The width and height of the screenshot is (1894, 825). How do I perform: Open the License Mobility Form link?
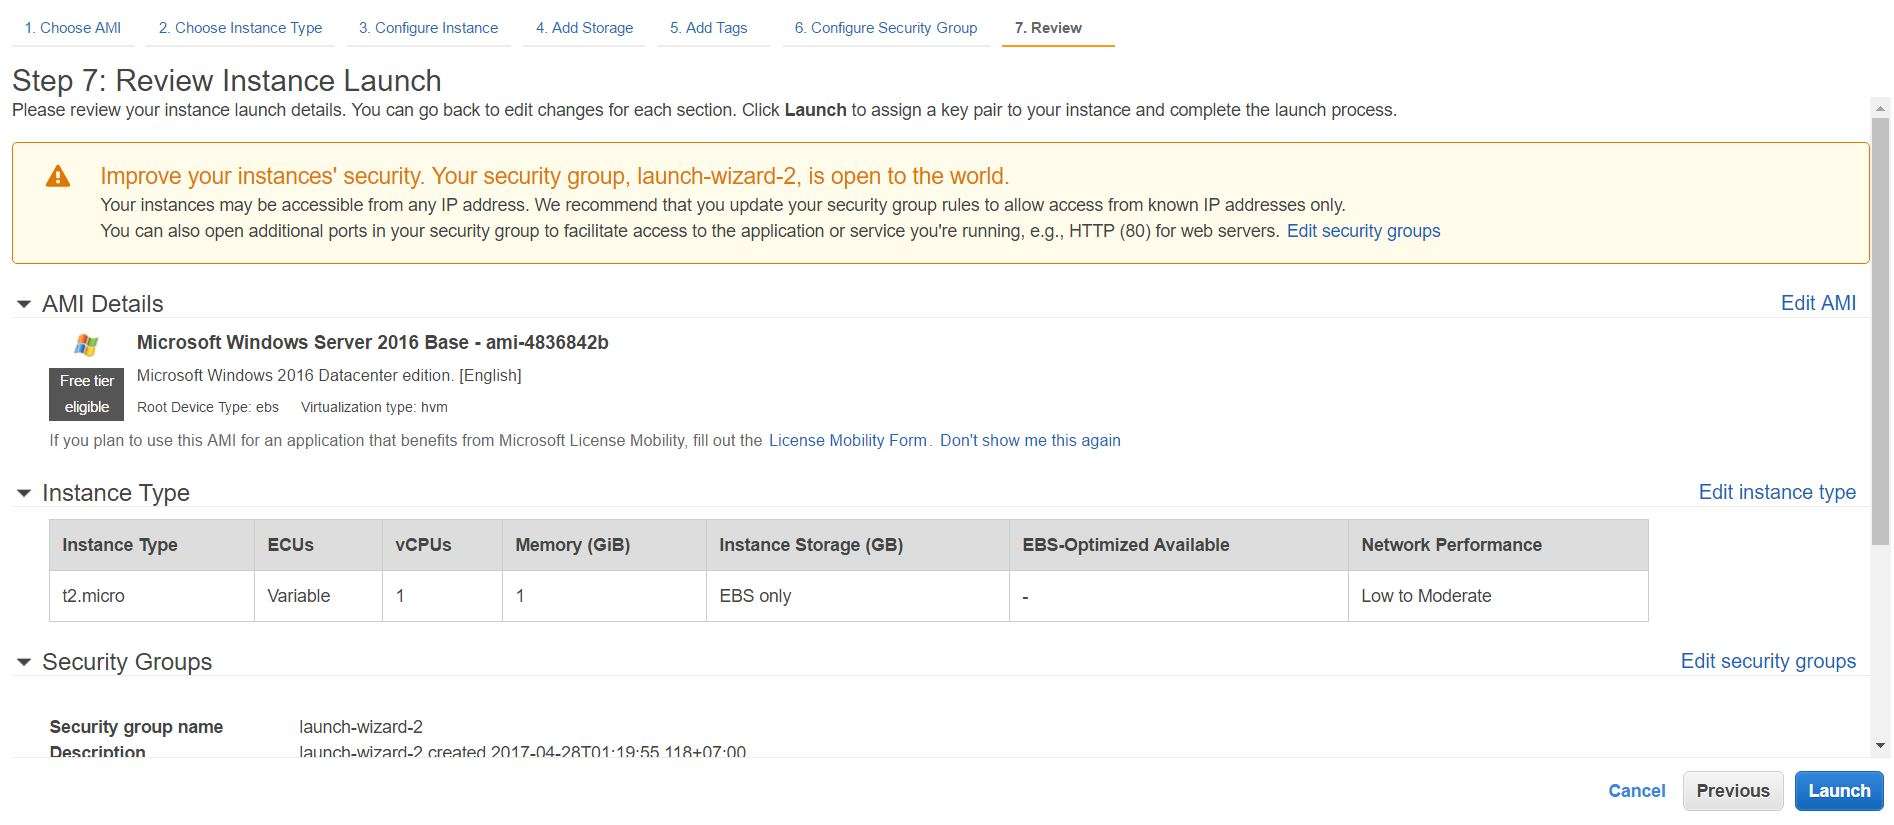click(847, 440)
